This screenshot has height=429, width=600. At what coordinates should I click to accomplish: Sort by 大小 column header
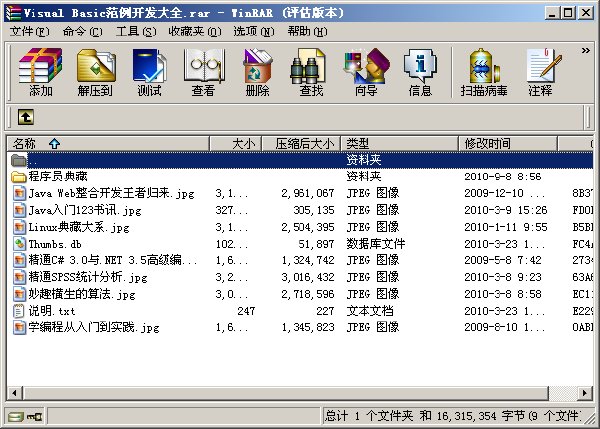tap(236, 144)
